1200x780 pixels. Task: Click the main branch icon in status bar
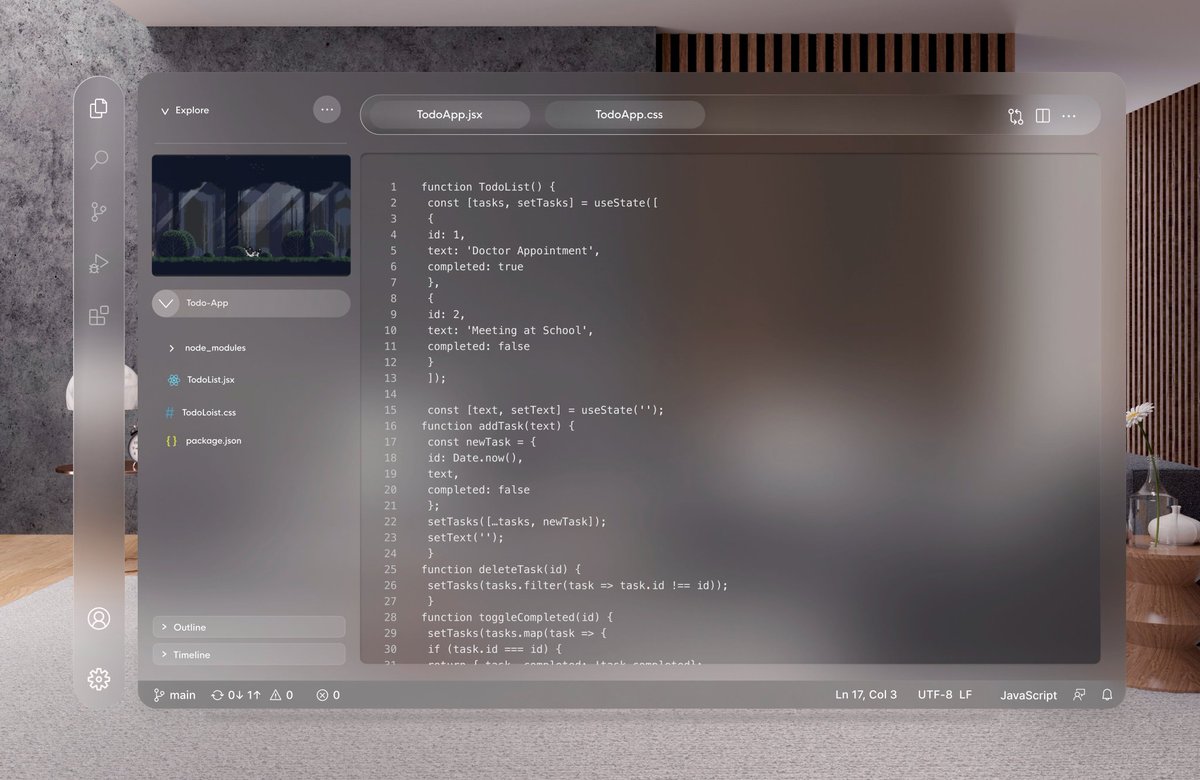(159, 695)
